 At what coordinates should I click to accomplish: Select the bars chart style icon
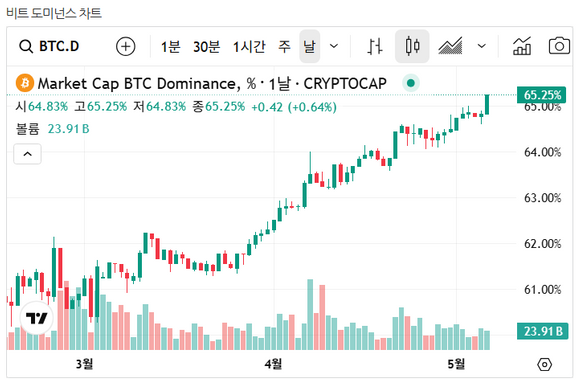point(375,46)
